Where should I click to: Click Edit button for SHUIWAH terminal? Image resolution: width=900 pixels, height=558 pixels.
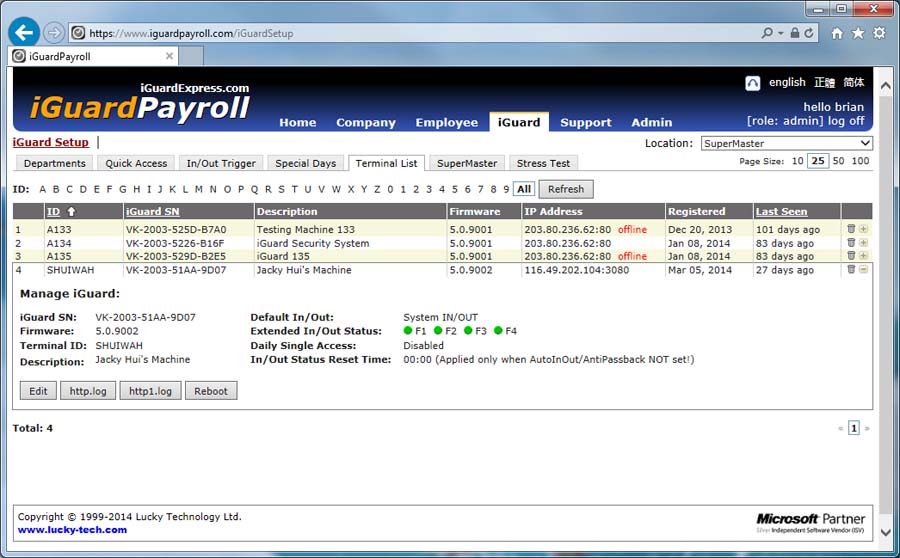click(x=38, y=391)
